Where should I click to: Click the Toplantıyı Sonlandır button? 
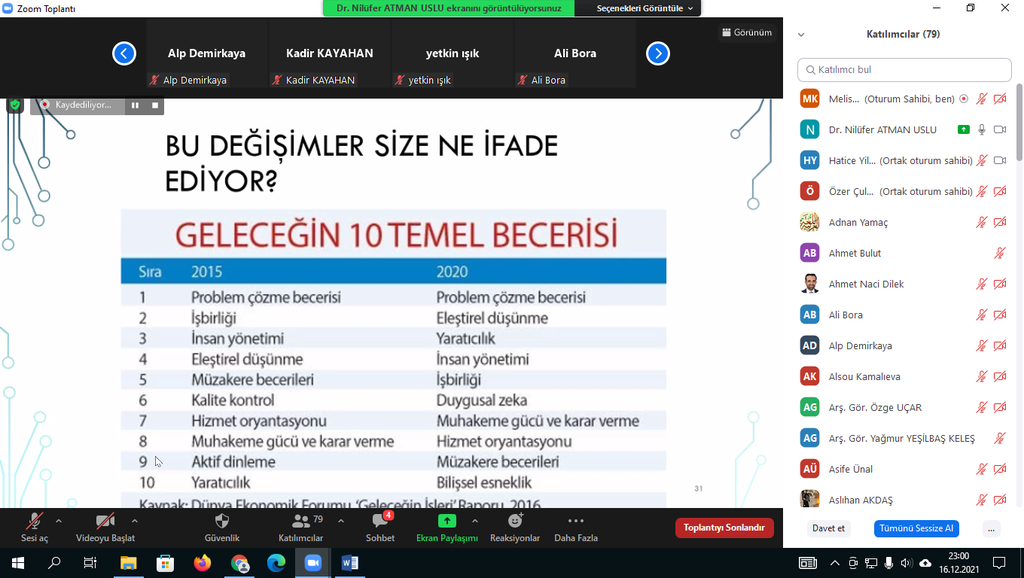[x=724, y=528]
